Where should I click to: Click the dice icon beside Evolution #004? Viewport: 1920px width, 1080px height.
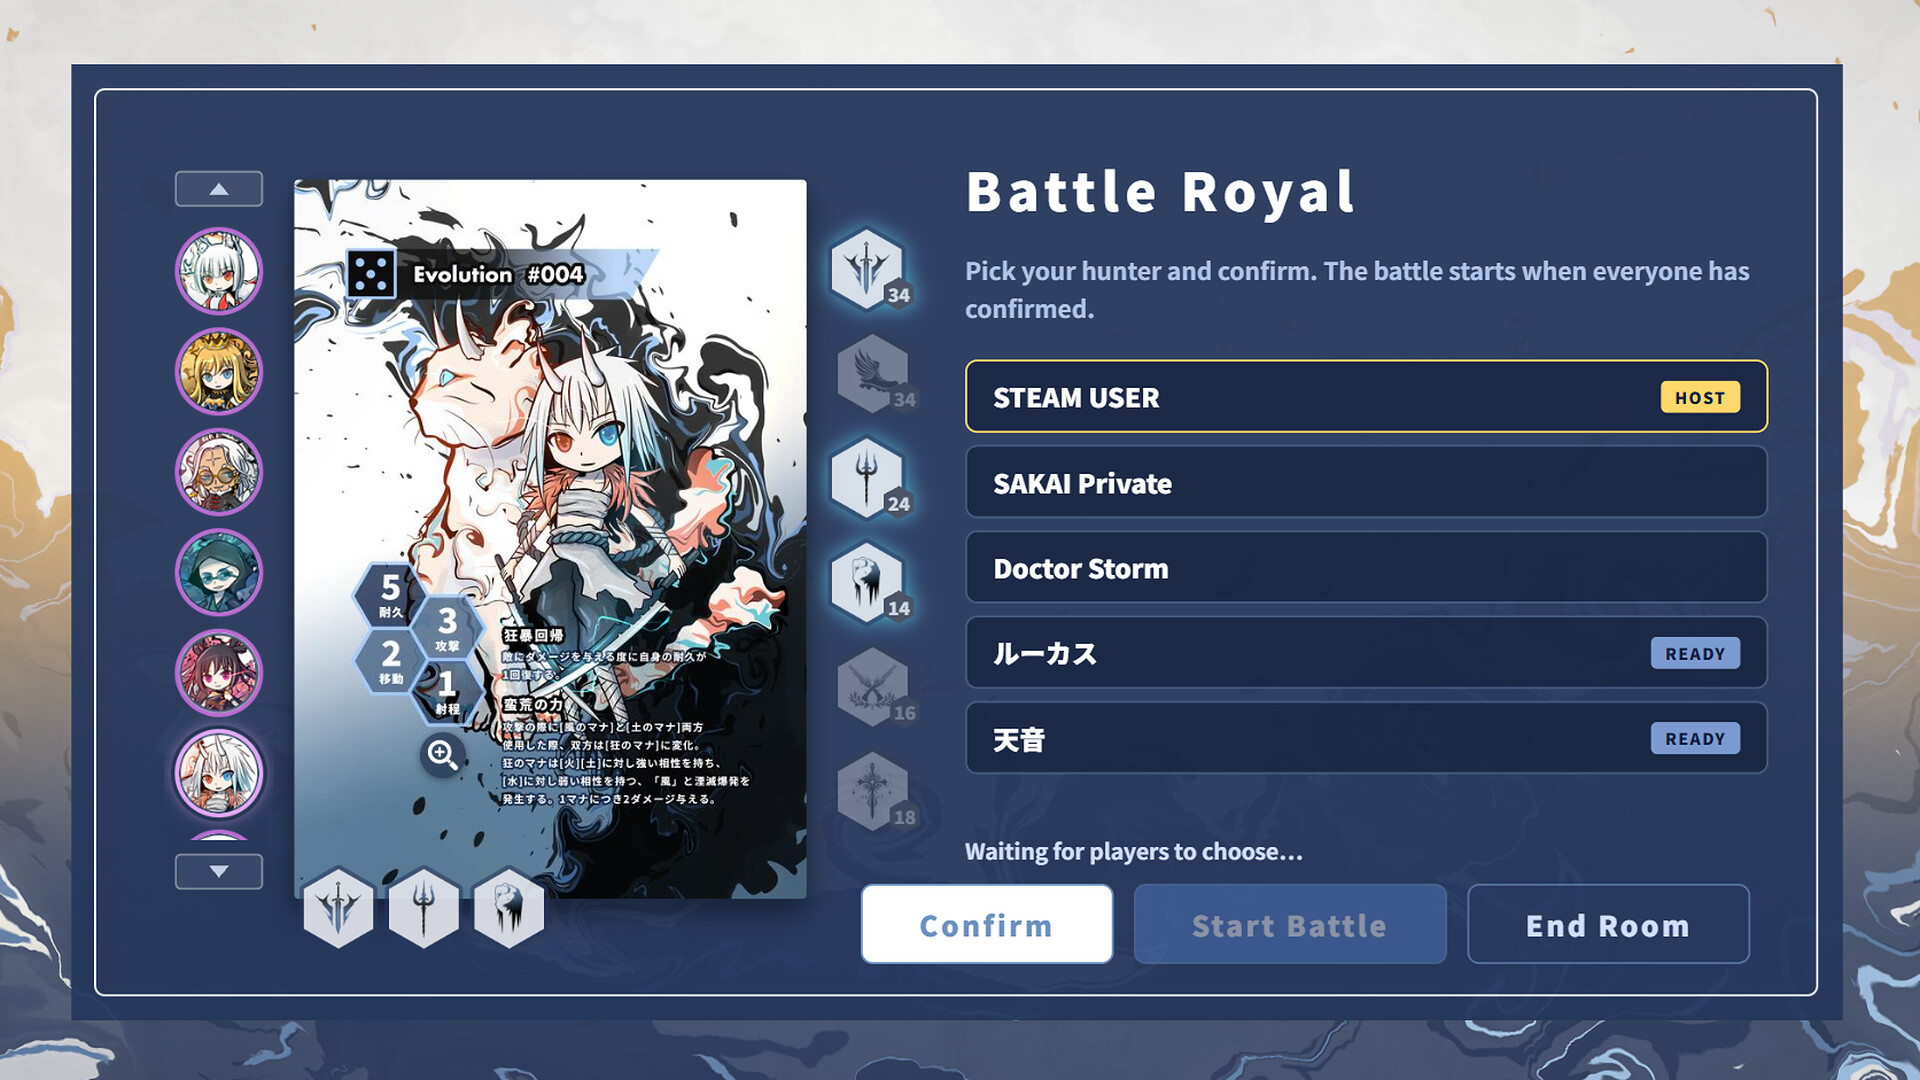point(371,274)
